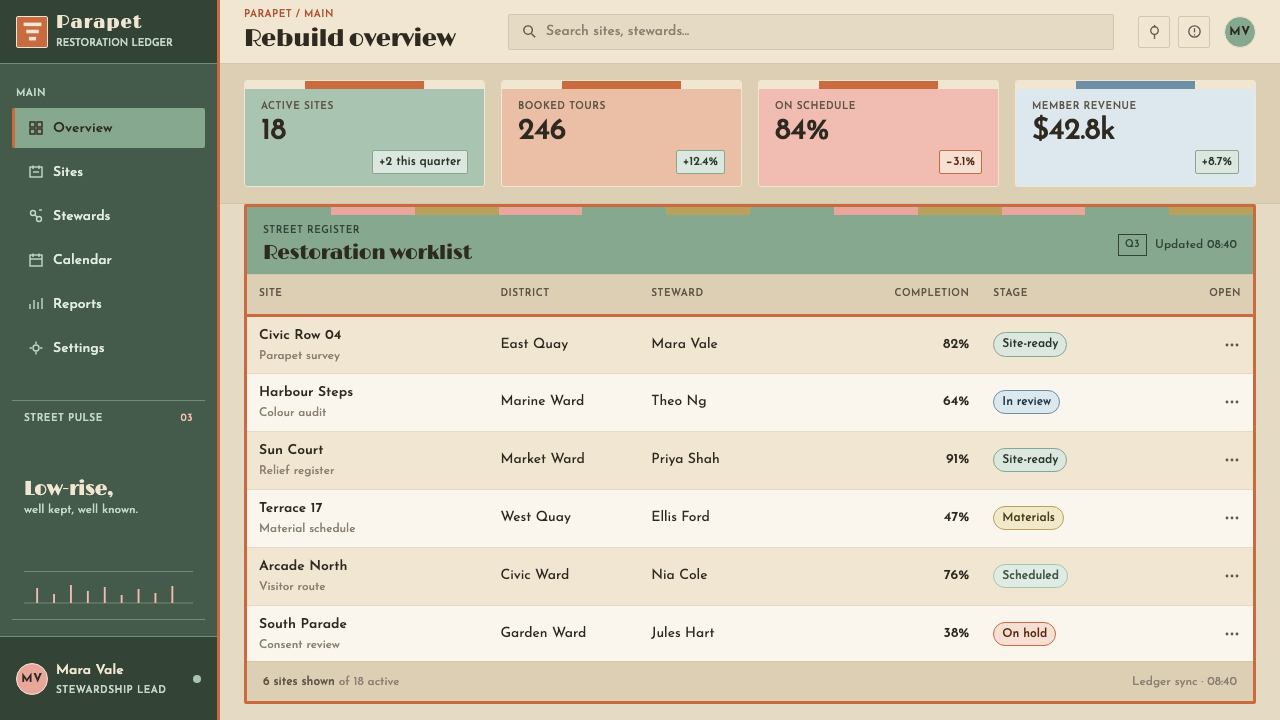Select Reports in the main menu
This screenshot has height=720, width=1280.
(108, 304)
